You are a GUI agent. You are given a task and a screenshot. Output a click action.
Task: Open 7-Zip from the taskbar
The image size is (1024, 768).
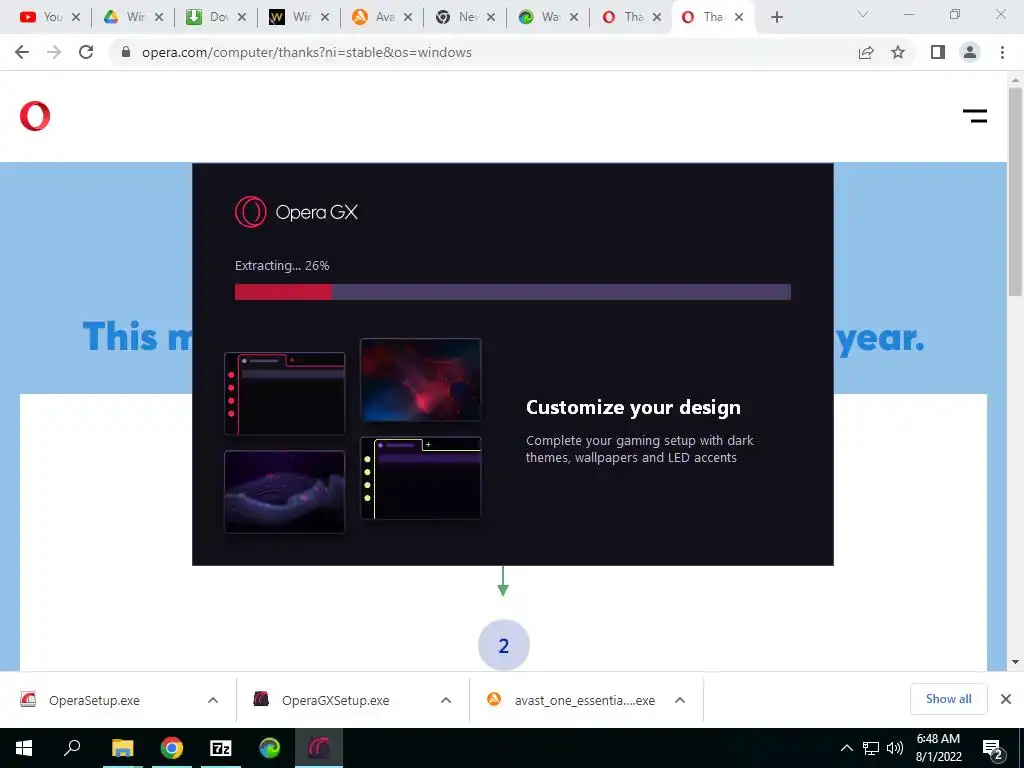click(221, 748)
